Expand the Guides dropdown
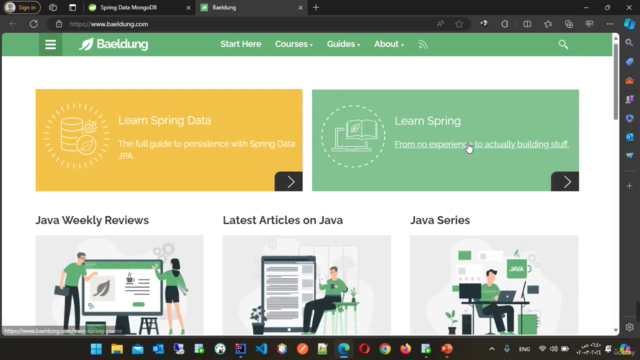Screen dimensions: 640x360 point(343,44)
